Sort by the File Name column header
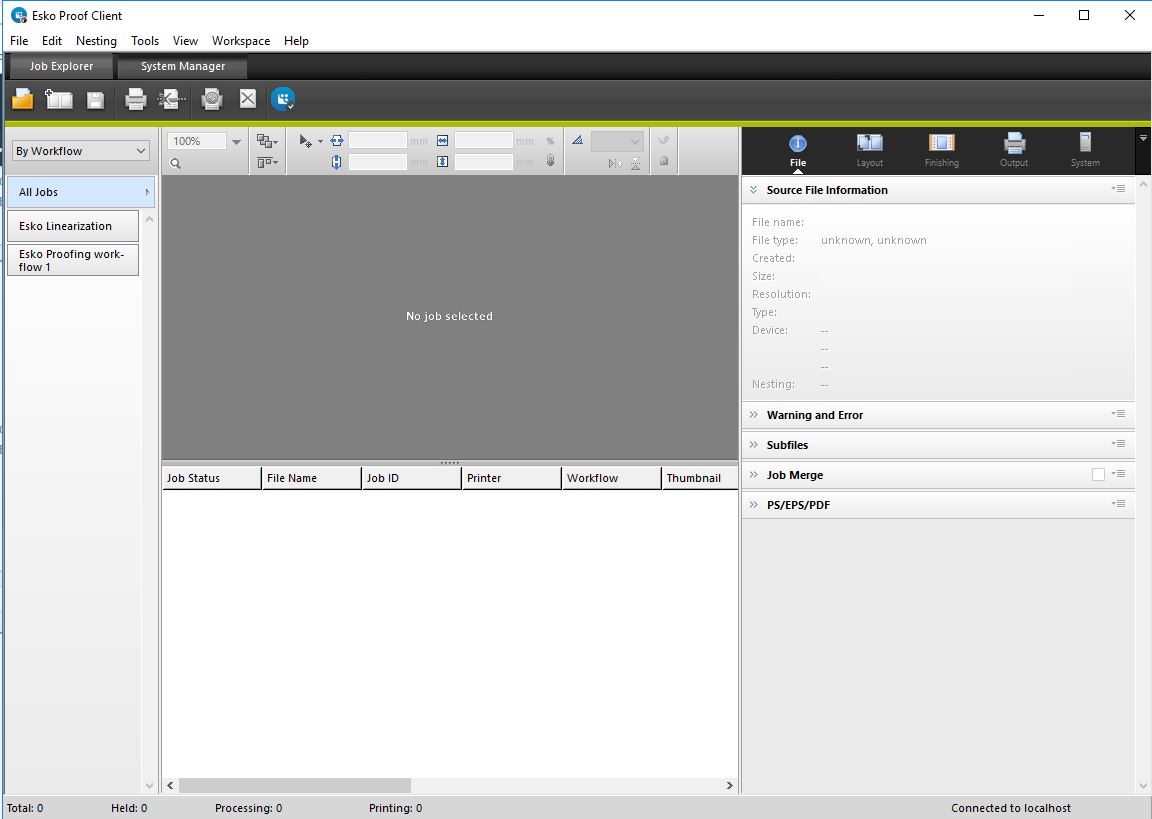The width and height of the screenshot is (1152, 819). [312, 478]
